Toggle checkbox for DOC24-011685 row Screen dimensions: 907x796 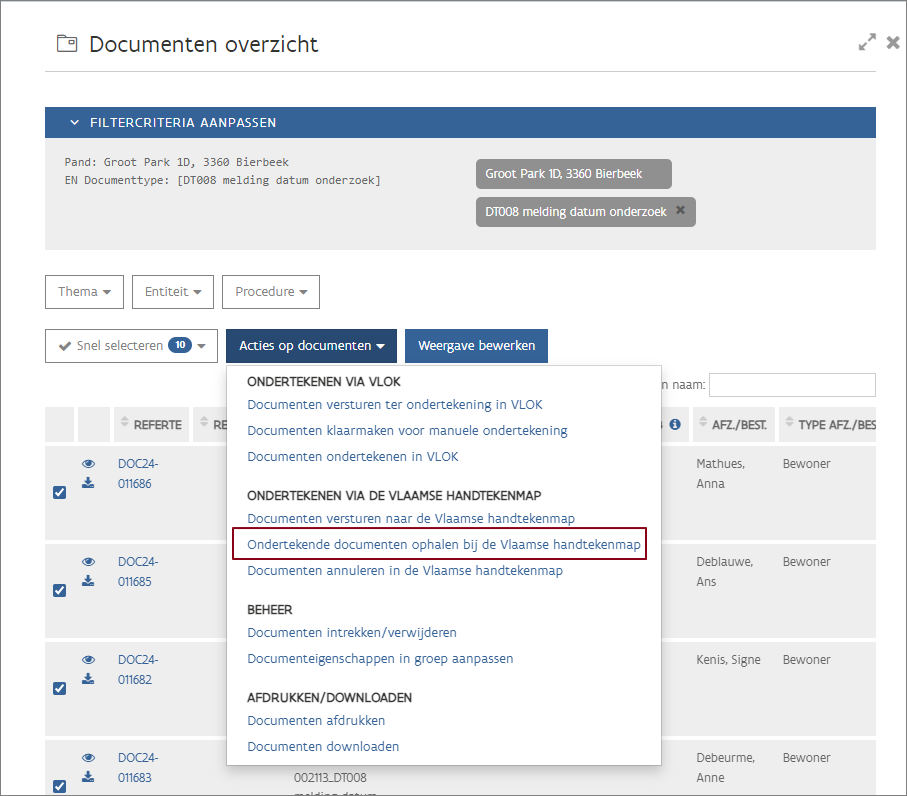59,590
